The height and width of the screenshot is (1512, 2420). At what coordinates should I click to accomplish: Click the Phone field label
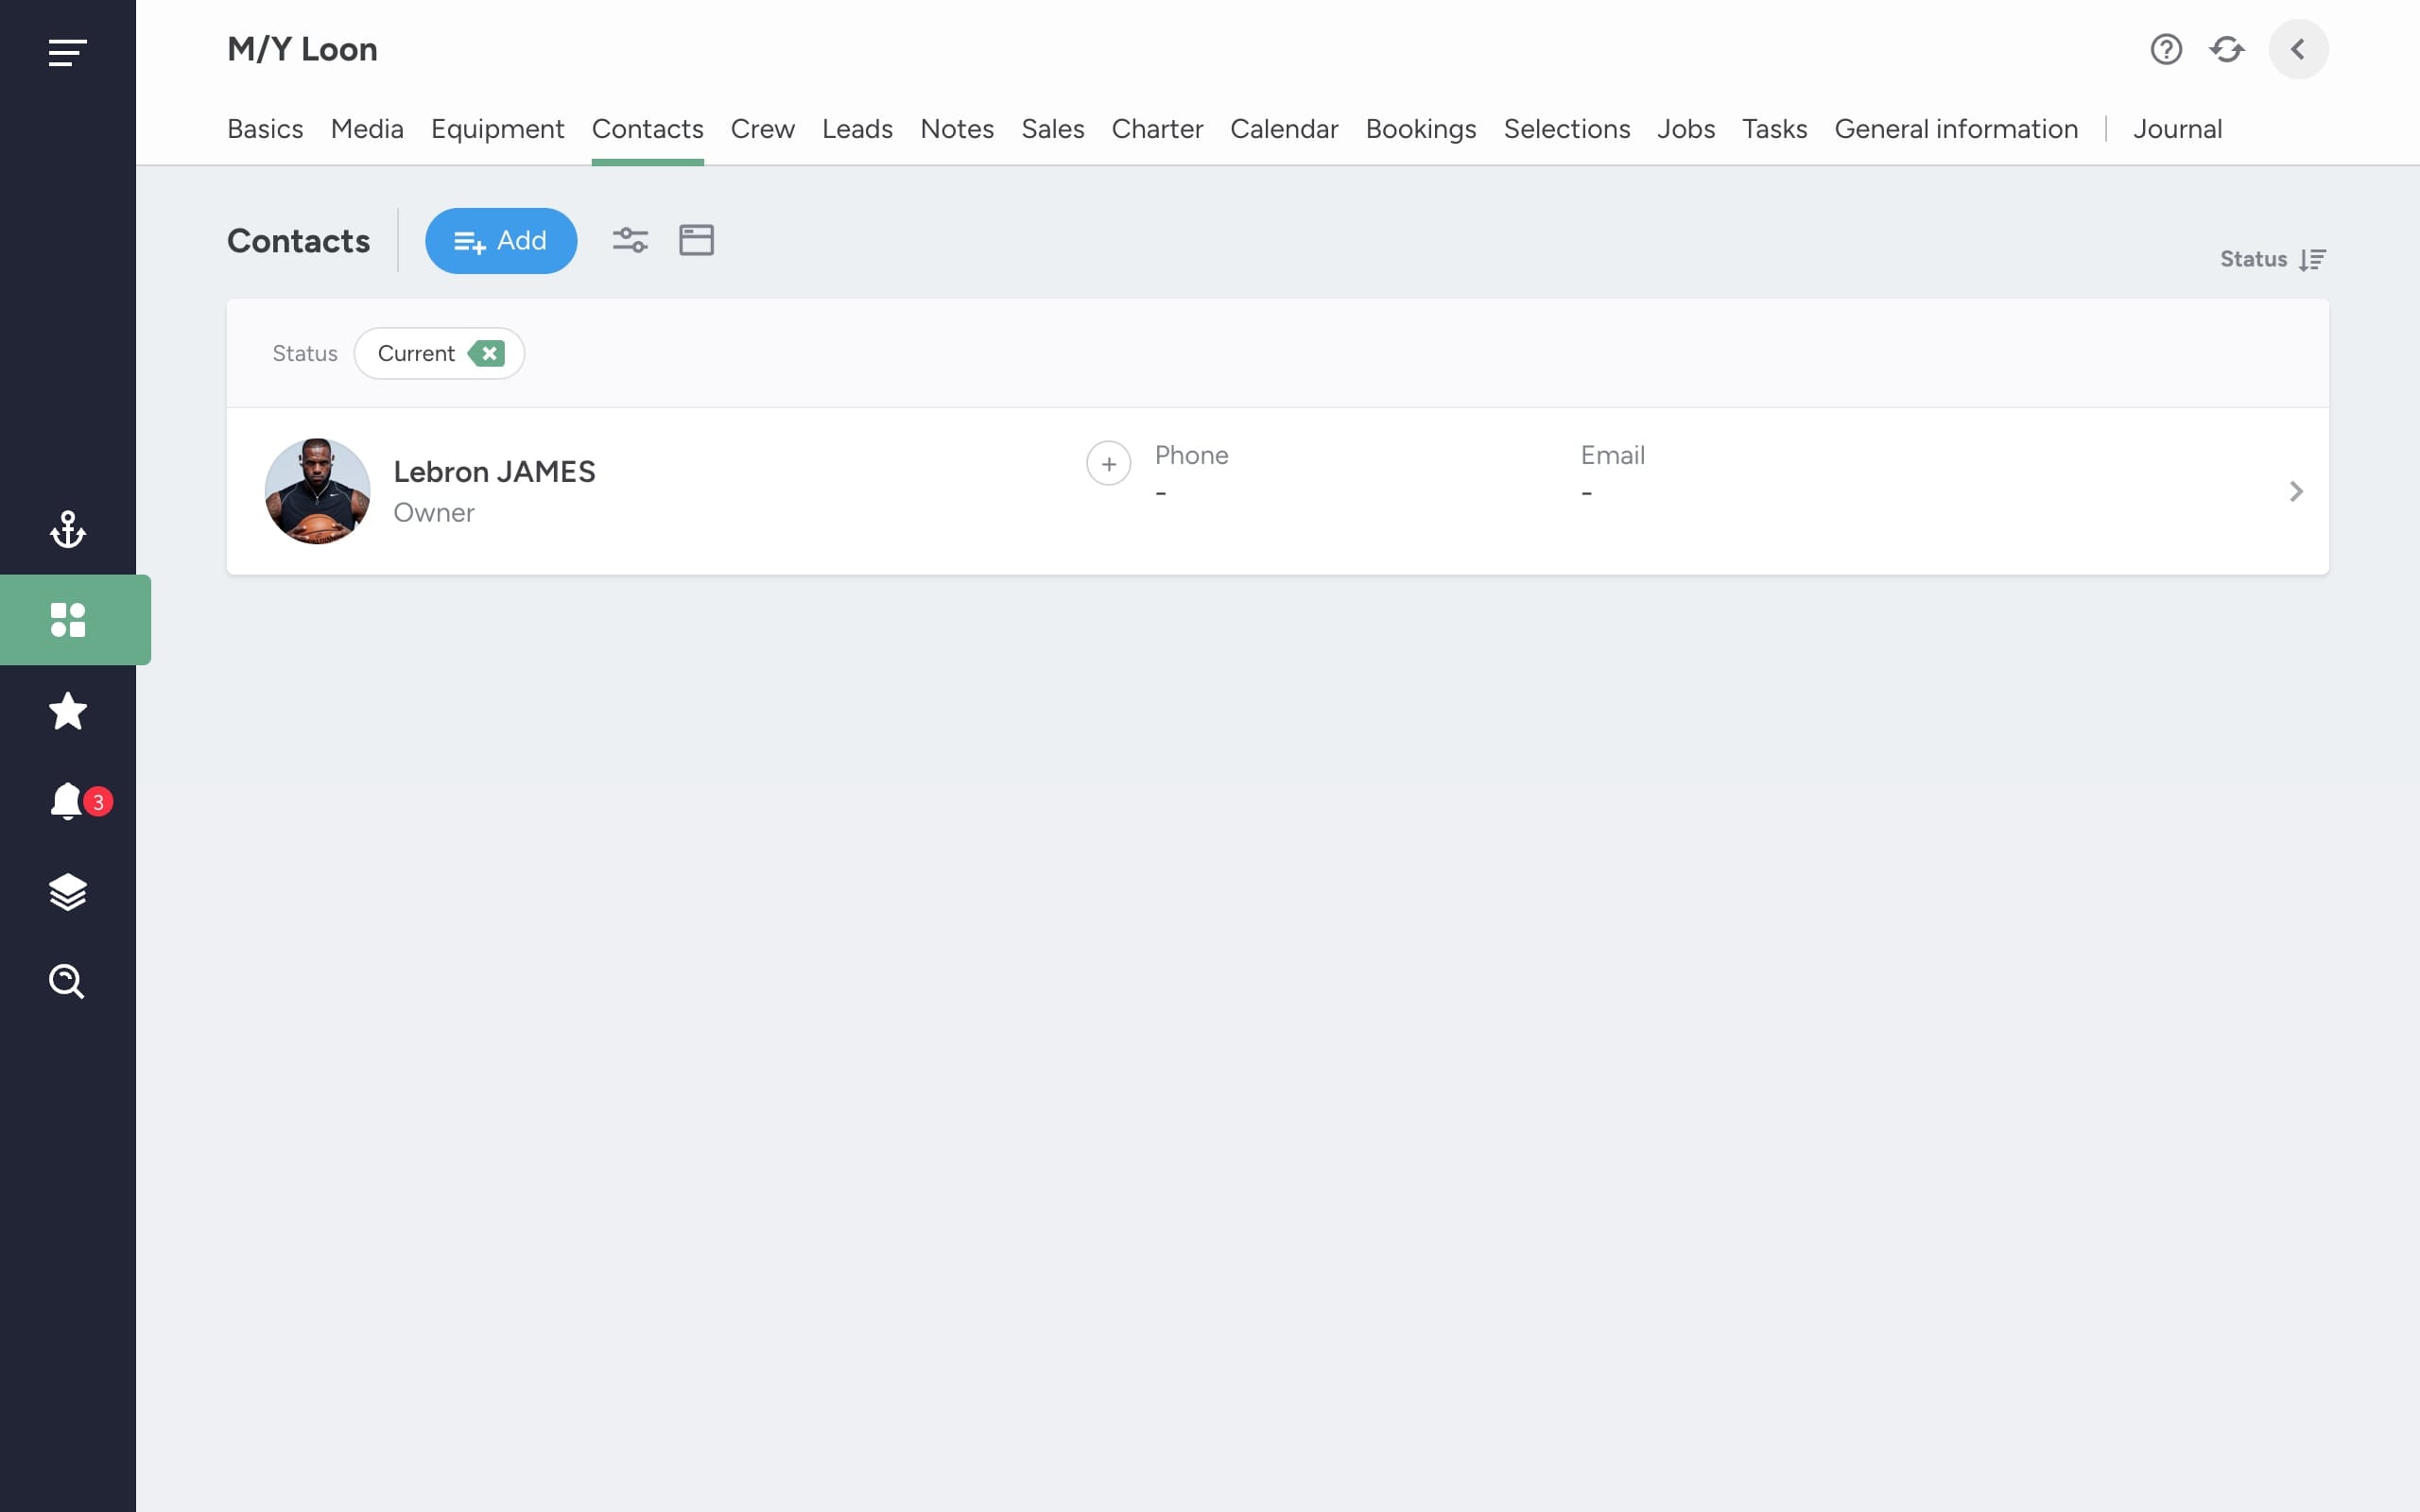(x=1191, y=455)
